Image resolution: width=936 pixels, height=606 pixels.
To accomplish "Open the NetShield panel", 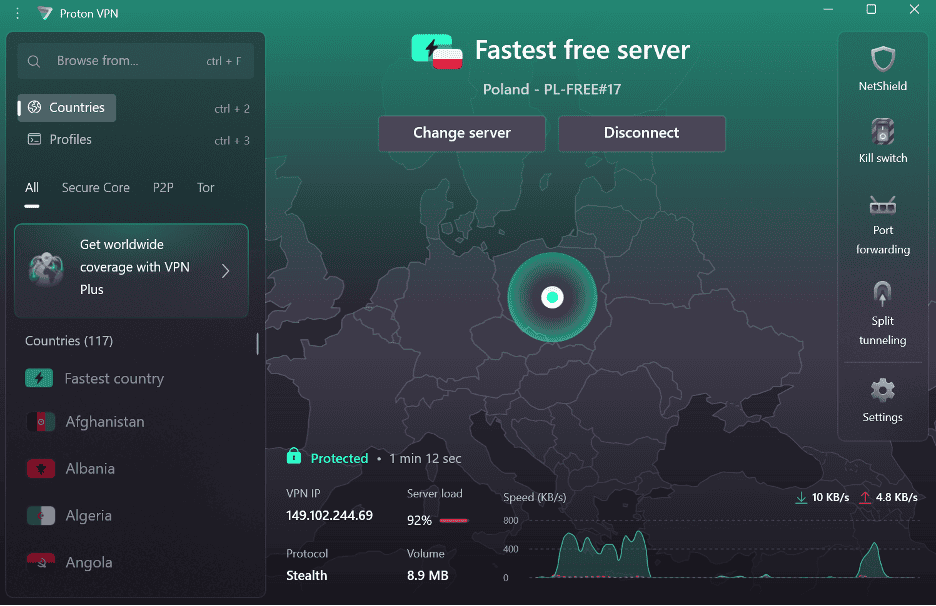I will 882,68.
